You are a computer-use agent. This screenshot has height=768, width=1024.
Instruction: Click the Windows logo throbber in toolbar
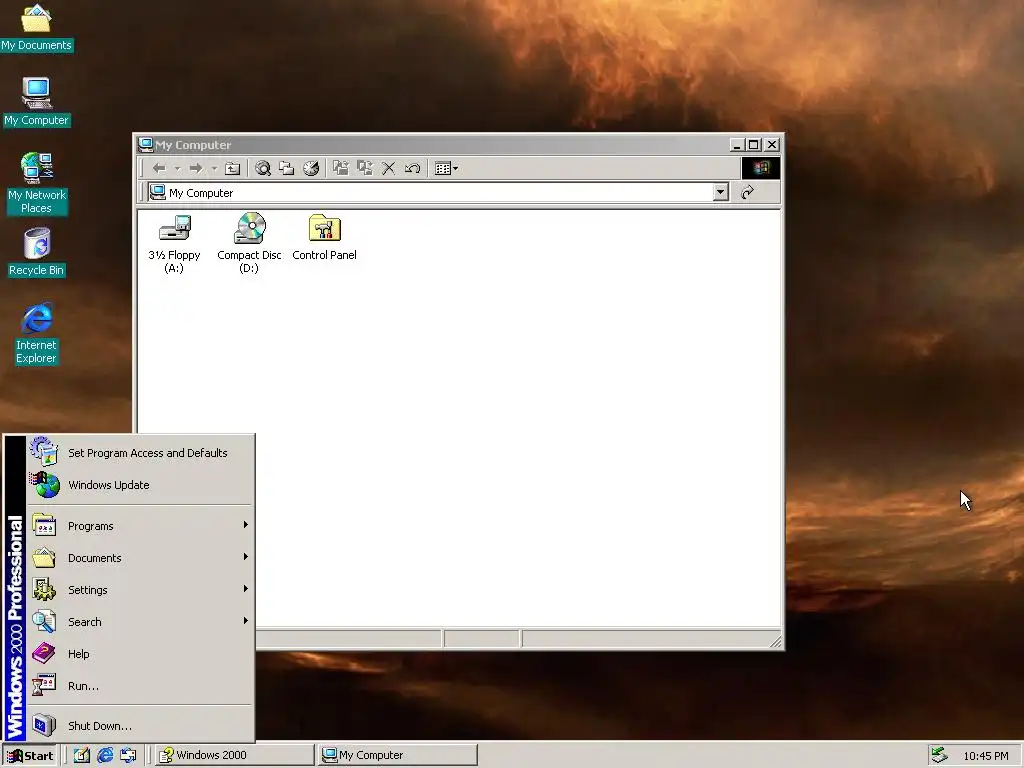point(761,168)
